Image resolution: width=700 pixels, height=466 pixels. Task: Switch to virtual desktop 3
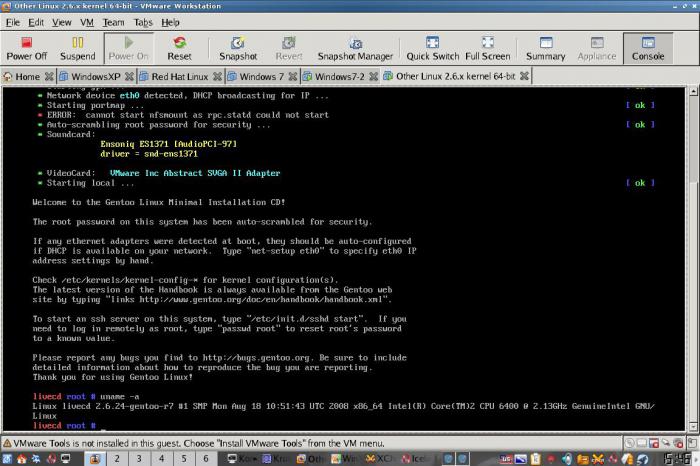click(139, 459)
